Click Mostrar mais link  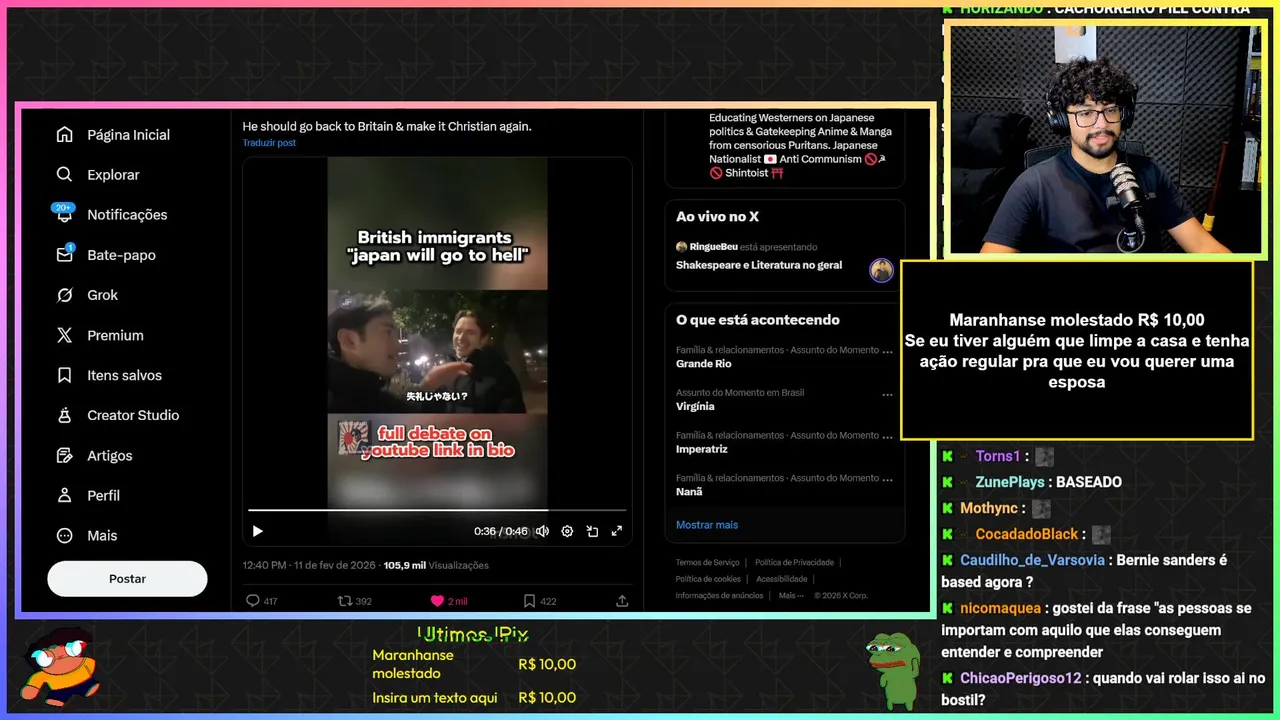[707, 525]
